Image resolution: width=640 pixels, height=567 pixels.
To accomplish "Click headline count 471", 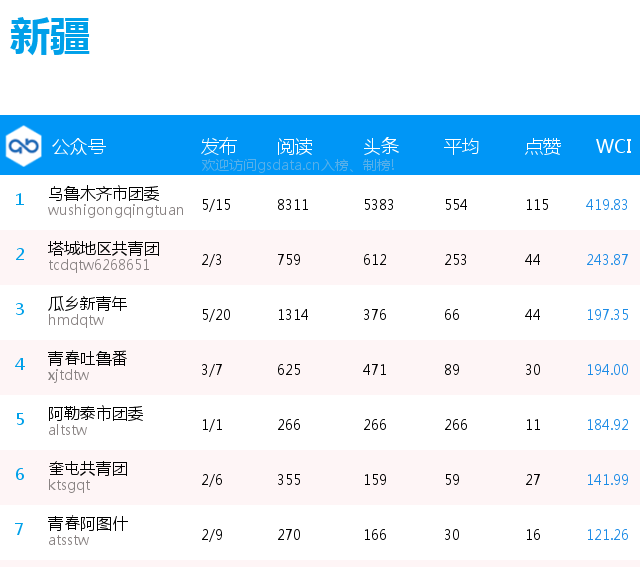I will [x=375, y=370].
